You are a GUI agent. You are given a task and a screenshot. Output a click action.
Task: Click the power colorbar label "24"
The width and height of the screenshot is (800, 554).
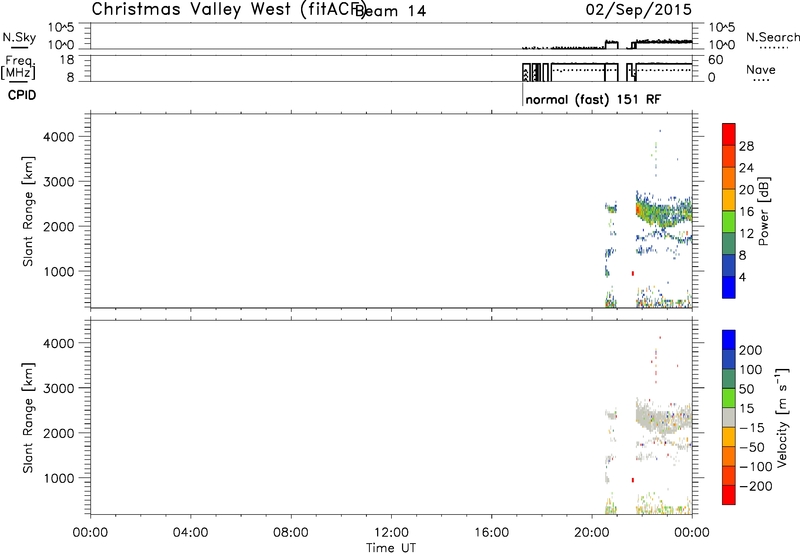(x=746, y=168)
